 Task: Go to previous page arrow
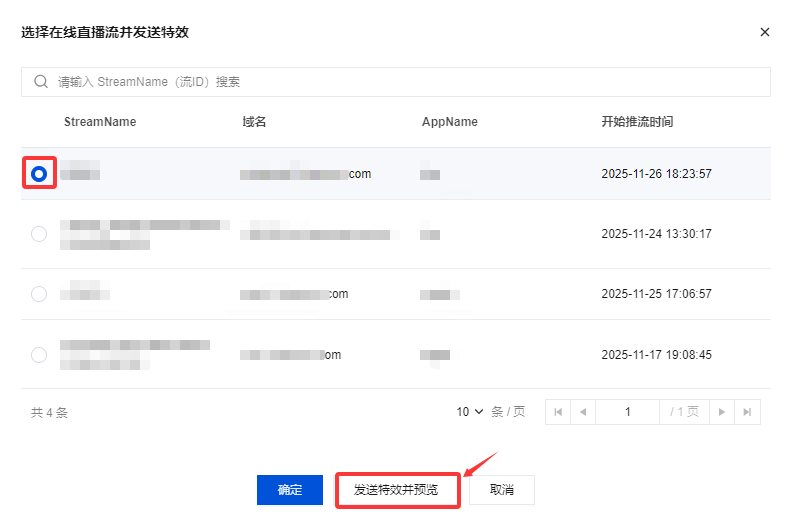pyautogui.click(x=582, y=412)
